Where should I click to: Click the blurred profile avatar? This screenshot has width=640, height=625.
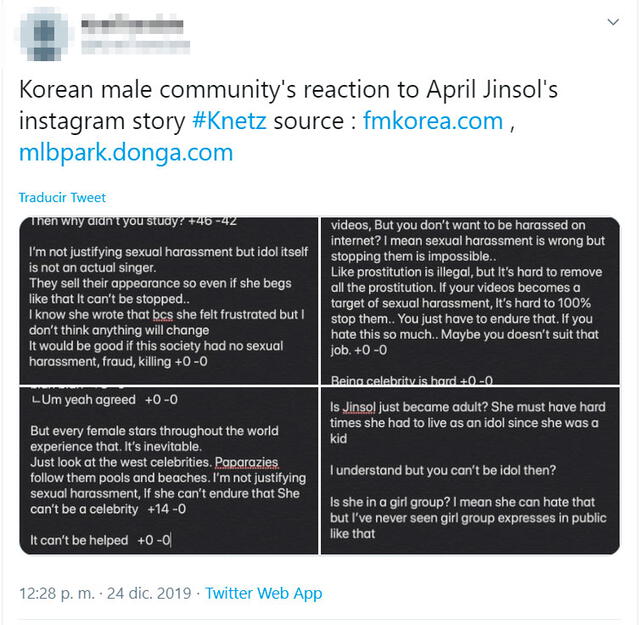click(x=43, y=34)
